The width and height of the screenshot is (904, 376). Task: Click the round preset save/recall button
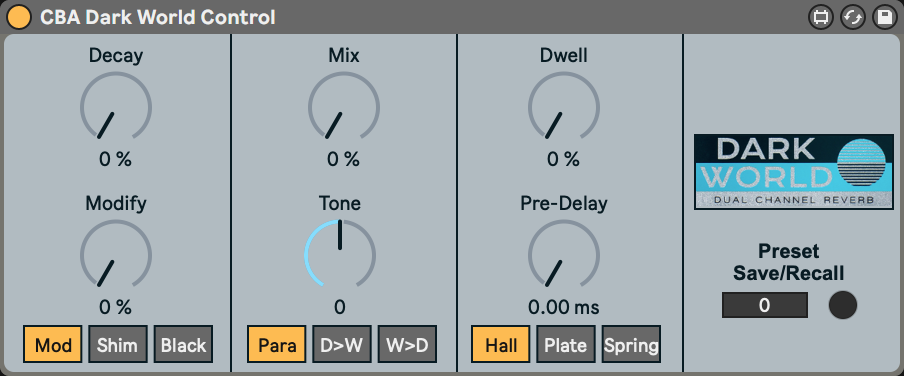coord(843,305)
